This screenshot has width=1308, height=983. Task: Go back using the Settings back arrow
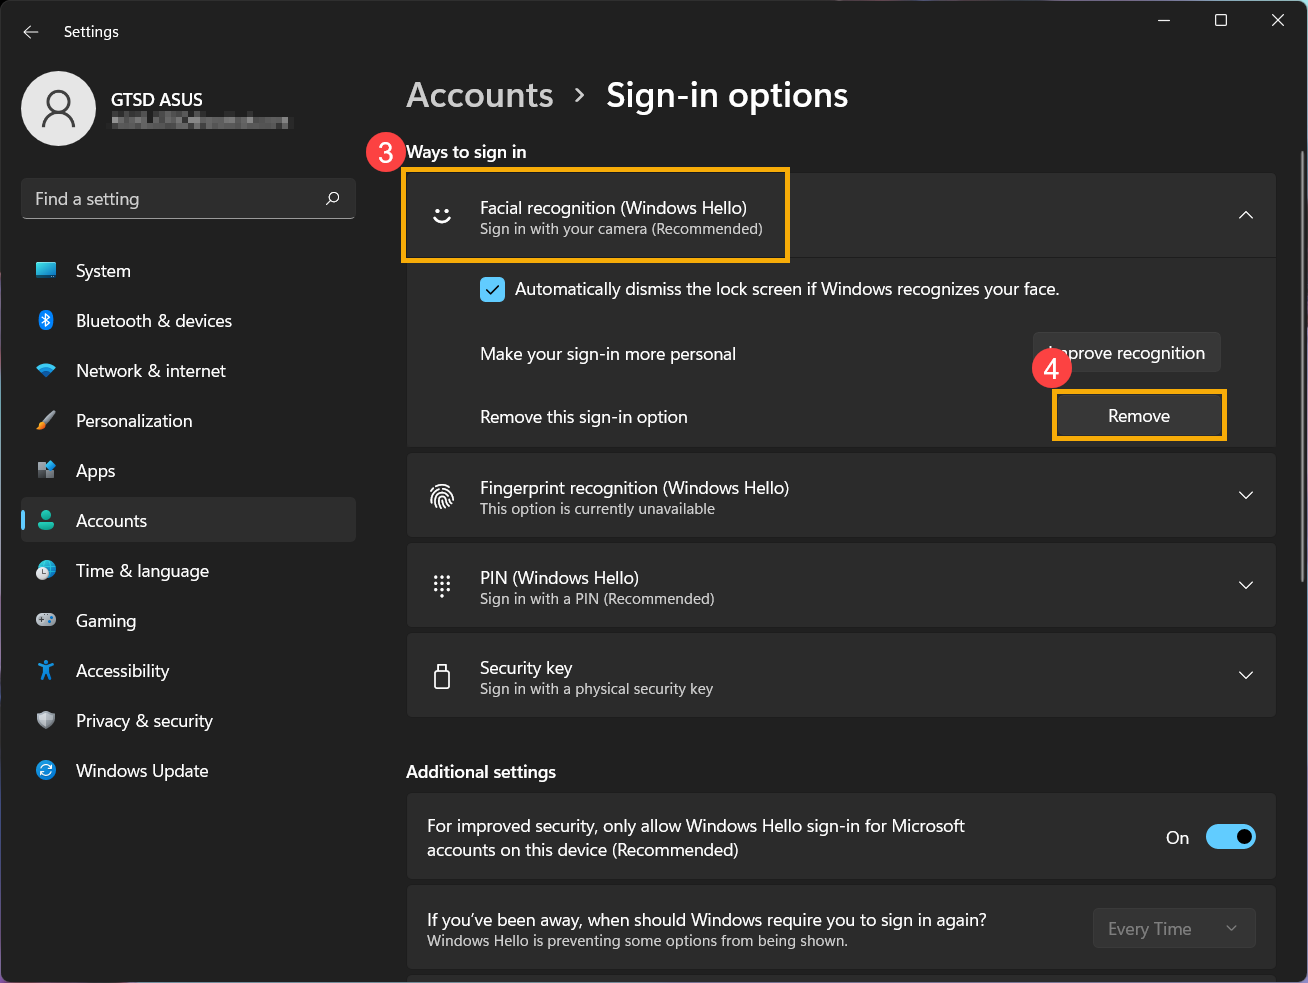click(x=31, y=32)
